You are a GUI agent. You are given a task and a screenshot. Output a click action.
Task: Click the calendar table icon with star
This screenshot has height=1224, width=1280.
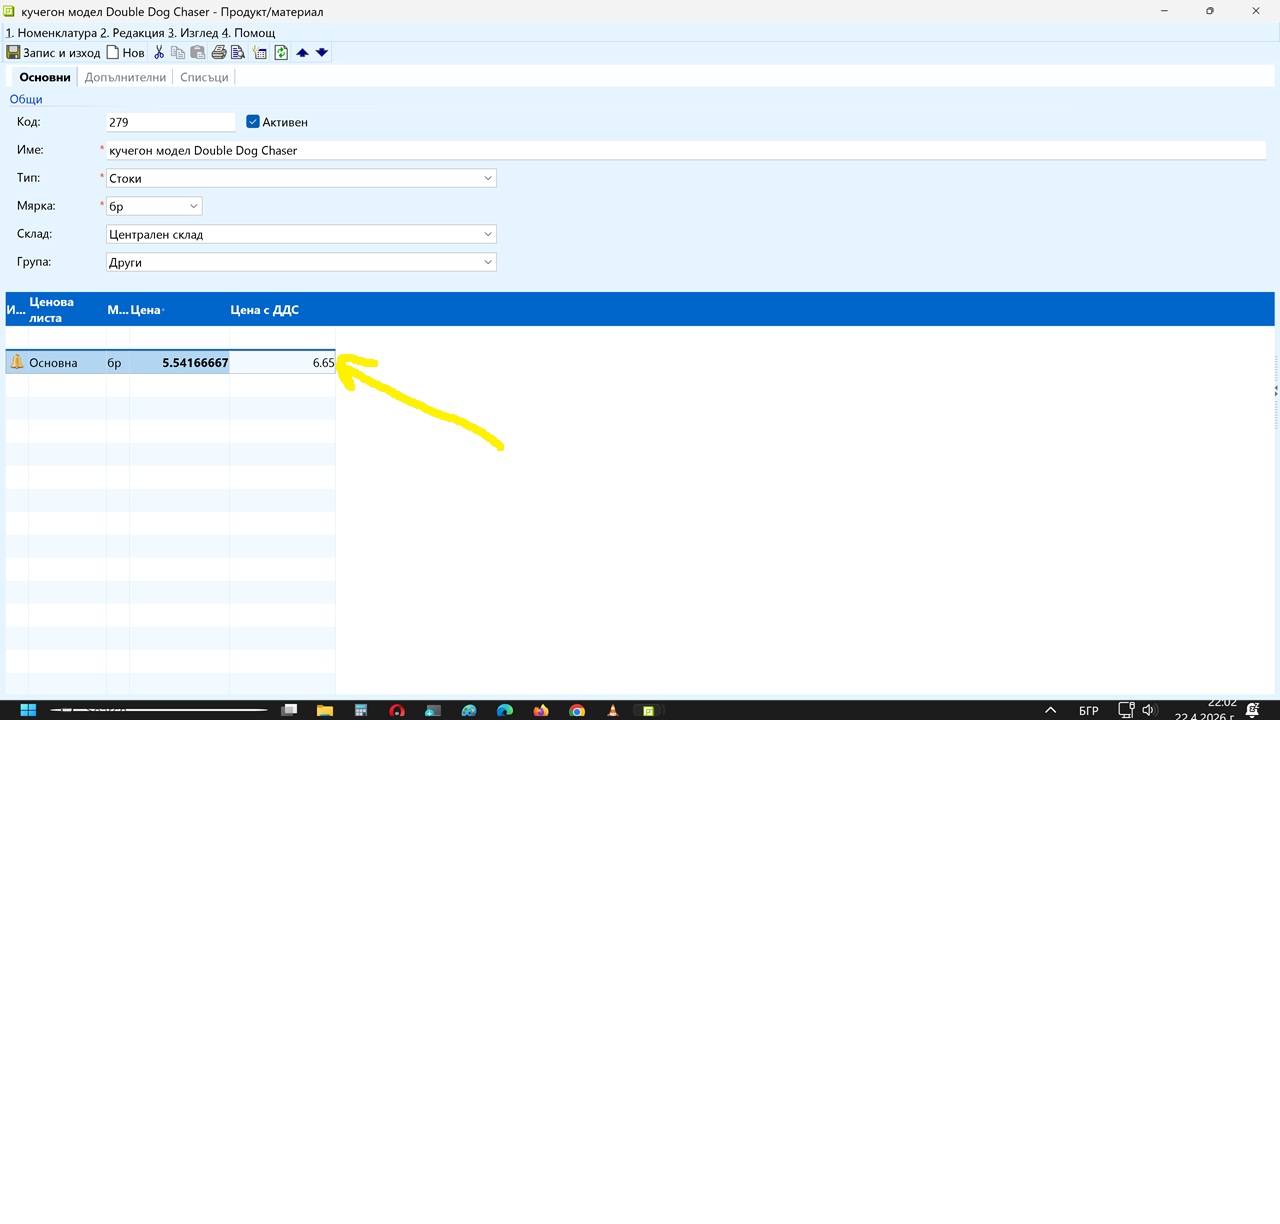tap(260, 53)
